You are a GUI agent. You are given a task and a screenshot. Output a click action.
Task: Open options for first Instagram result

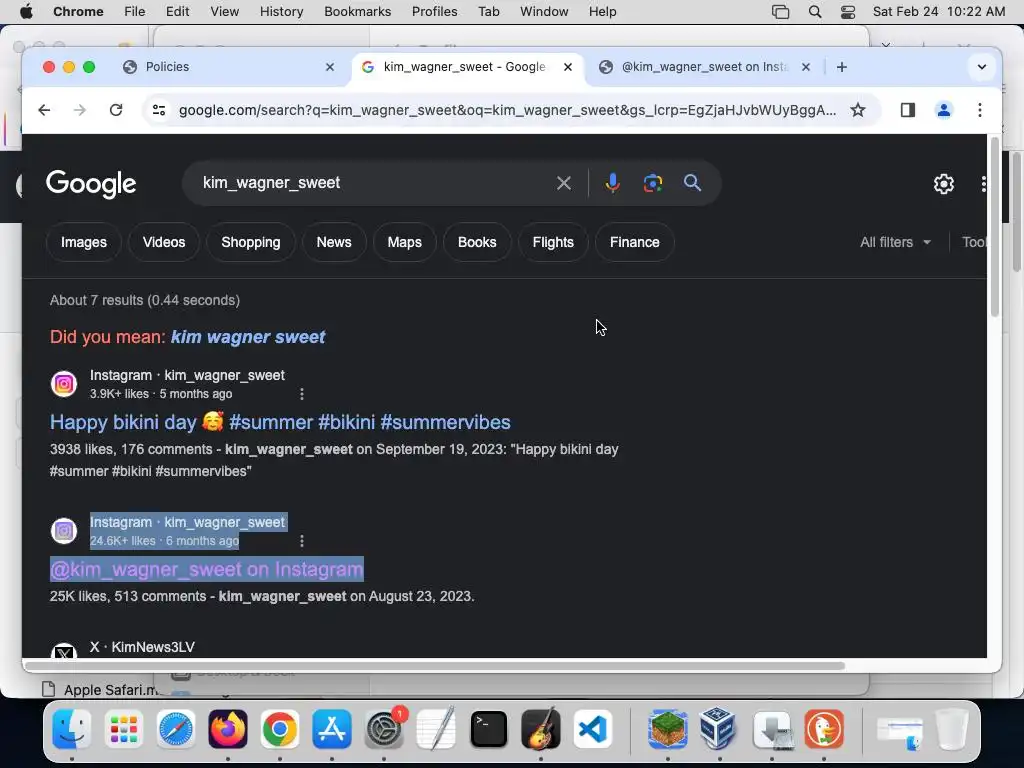click(302, 394)
